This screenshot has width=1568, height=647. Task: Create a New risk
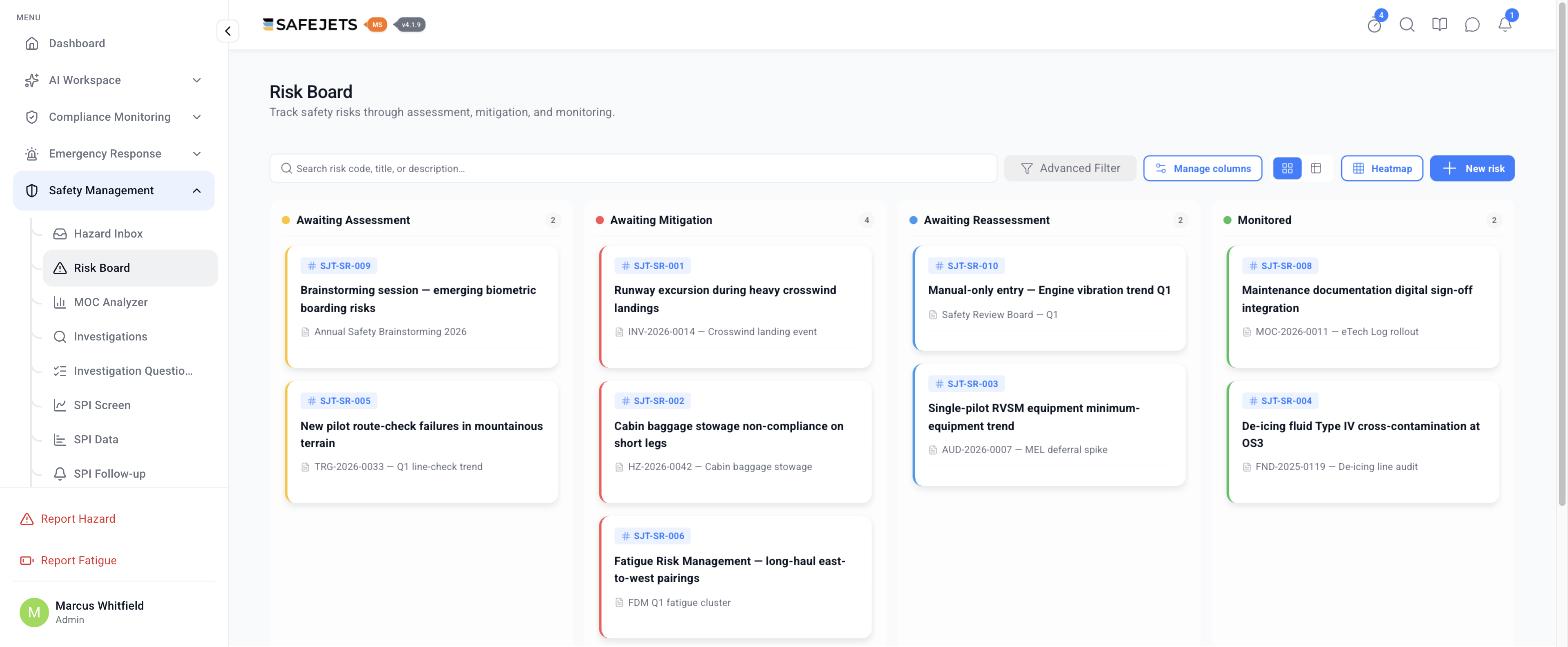[x=1472, y=168]
